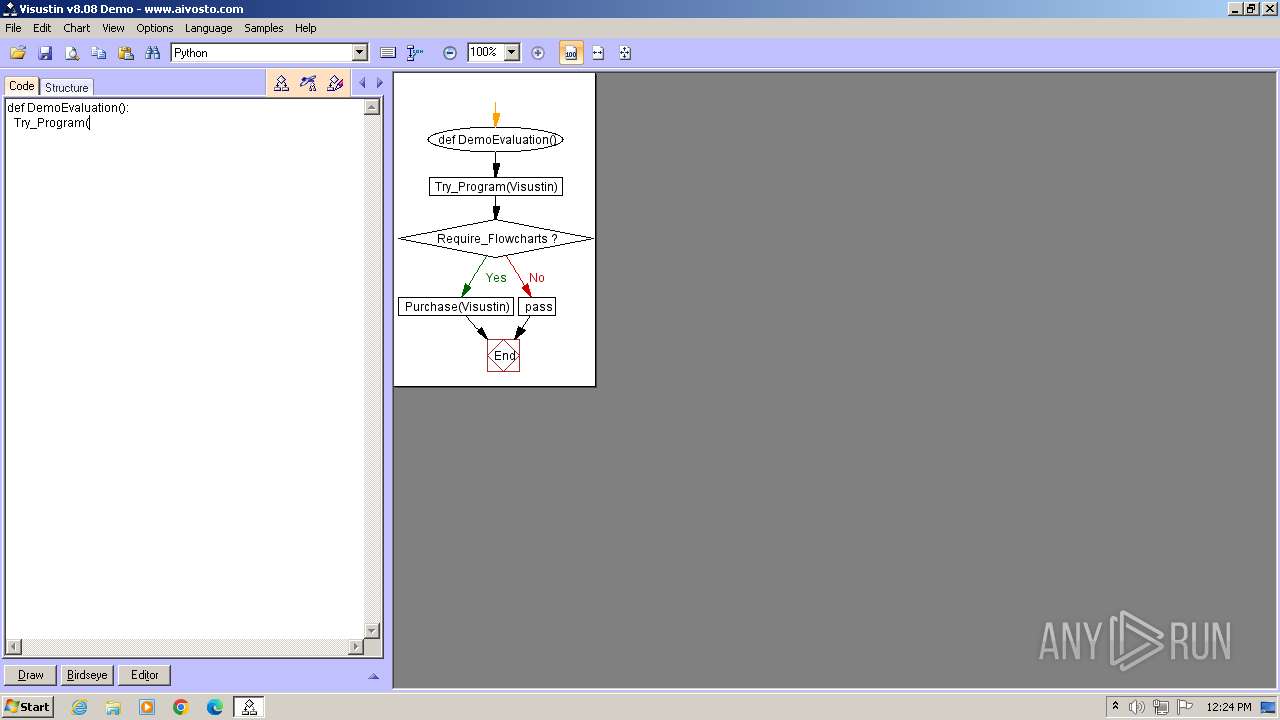Select the Try_Program(Visustin) flowchart box

(496, 187)
